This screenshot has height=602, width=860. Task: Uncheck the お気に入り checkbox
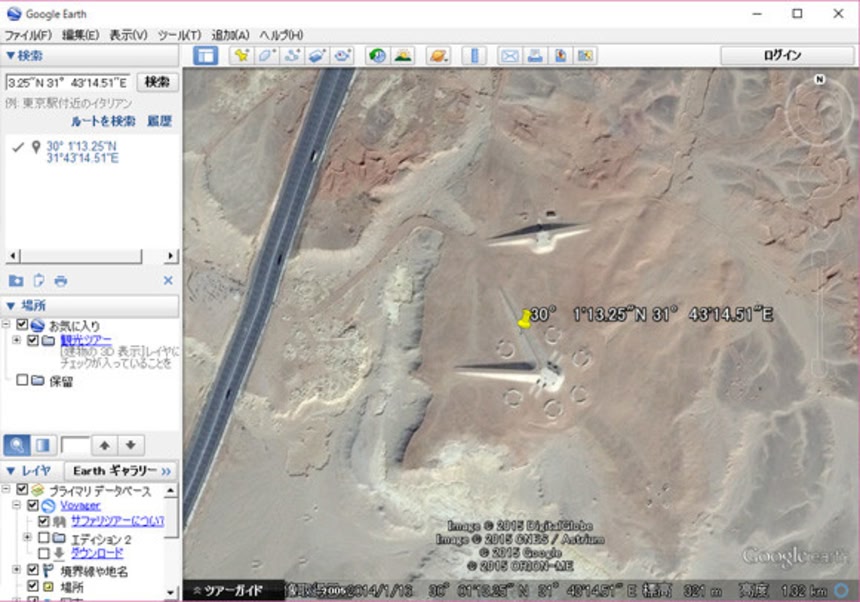(22, 325)
